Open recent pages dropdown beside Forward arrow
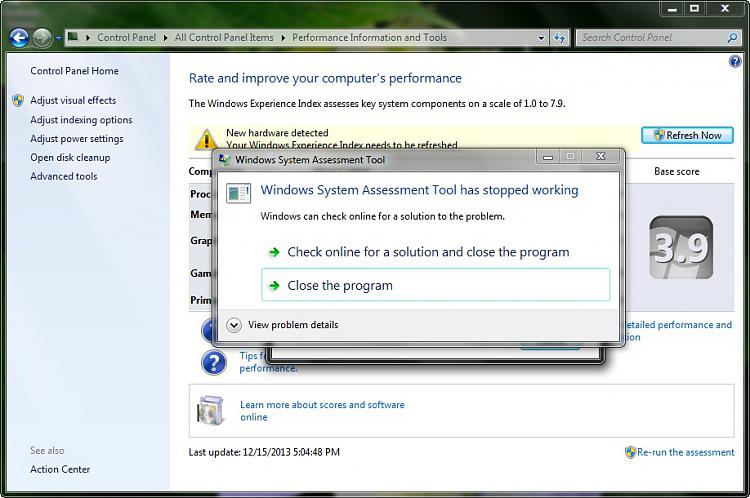The width and height of the screenshot is (750, 498). [58, 38]
